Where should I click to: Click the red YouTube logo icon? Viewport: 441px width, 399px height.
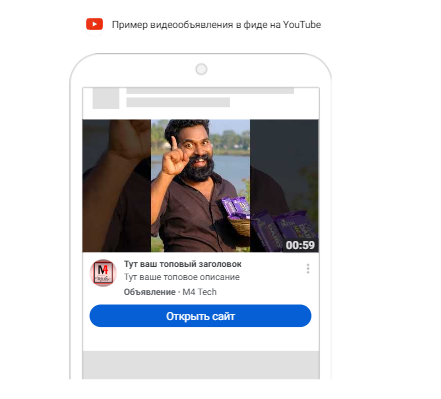[94, 24]
